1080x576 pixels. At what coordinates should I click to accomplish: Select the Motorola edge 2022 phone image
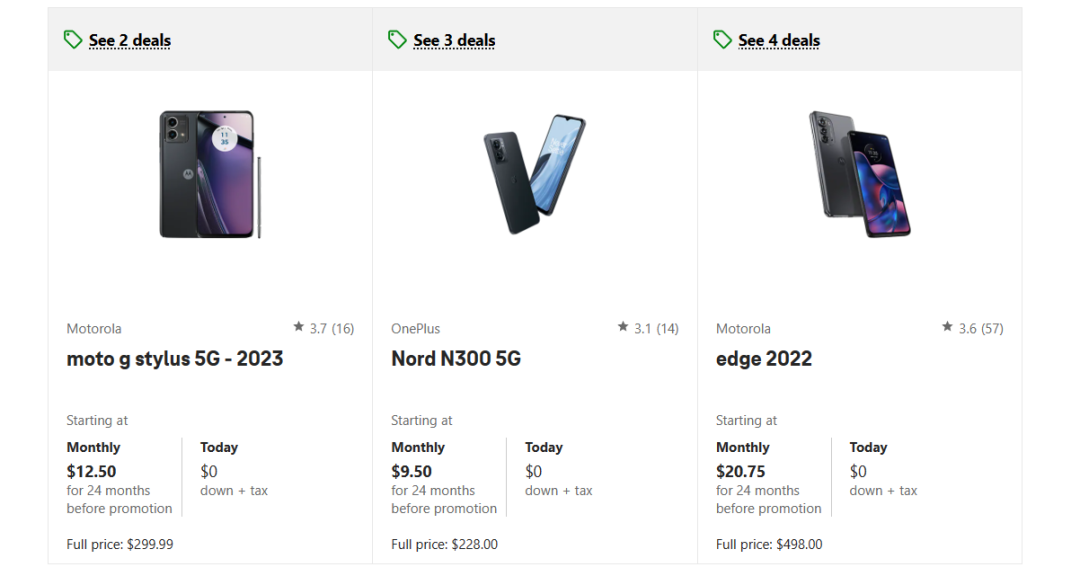pyautogui.click(x=860, y=175)
